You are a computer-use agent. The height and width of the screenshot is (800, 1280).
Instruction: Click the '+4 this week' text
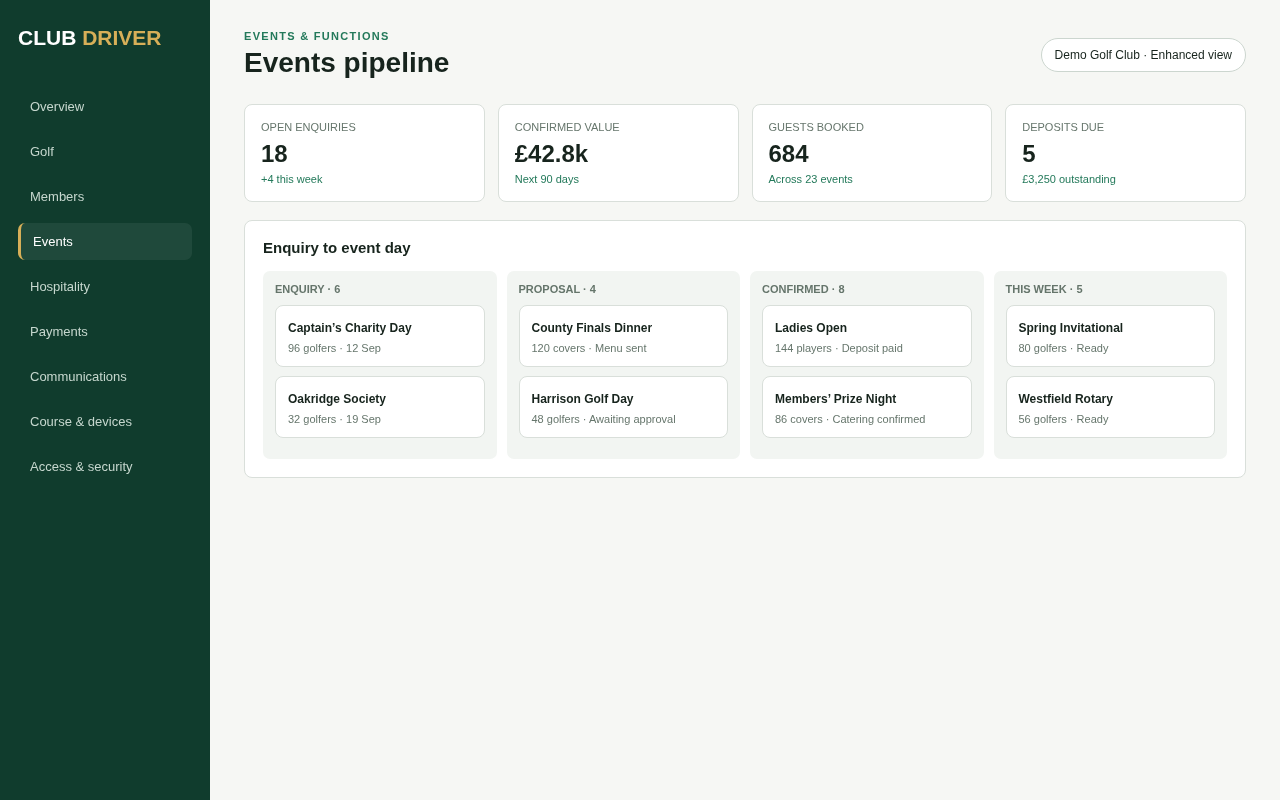(292, 179)
